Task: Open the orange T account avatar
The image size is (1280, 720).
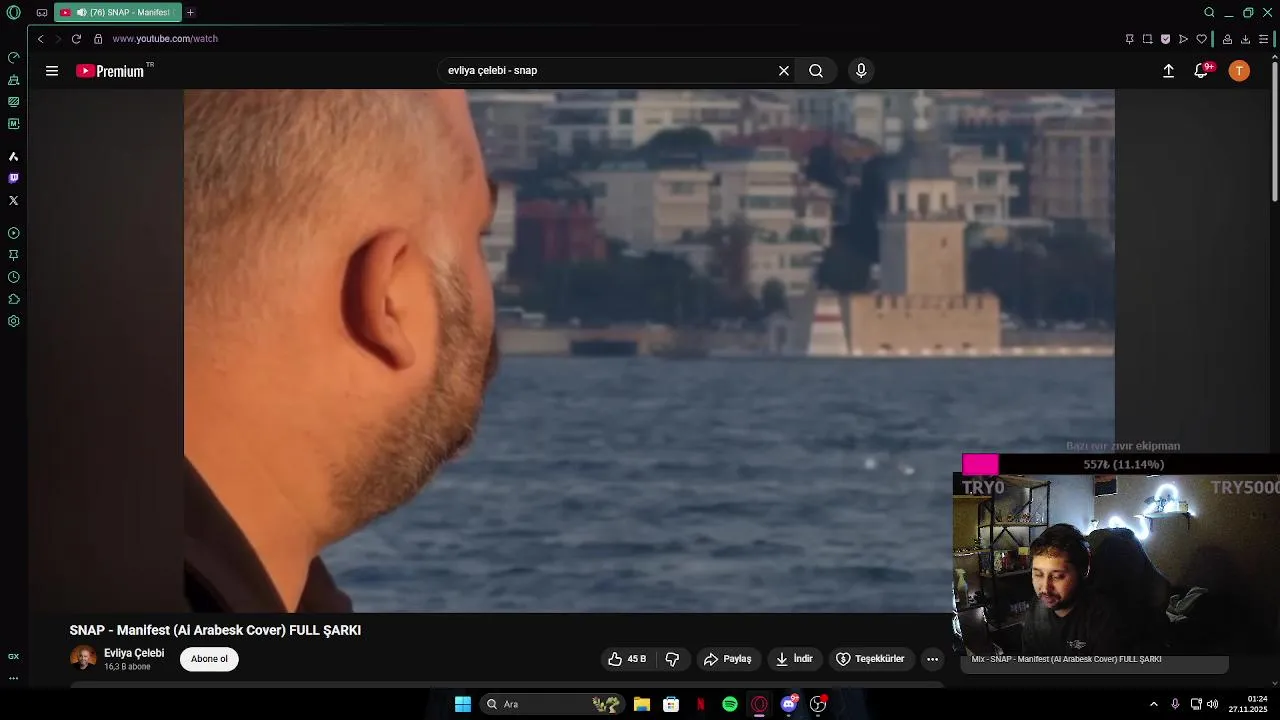Action: (1239, 71)
